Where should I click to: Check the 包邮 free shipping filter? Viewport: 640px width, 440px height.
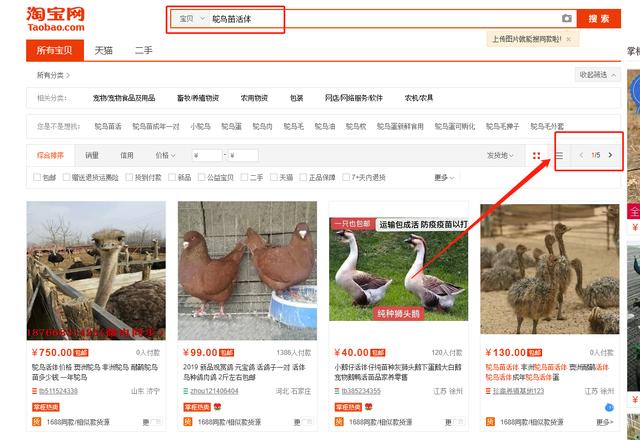tap(37, 177)
